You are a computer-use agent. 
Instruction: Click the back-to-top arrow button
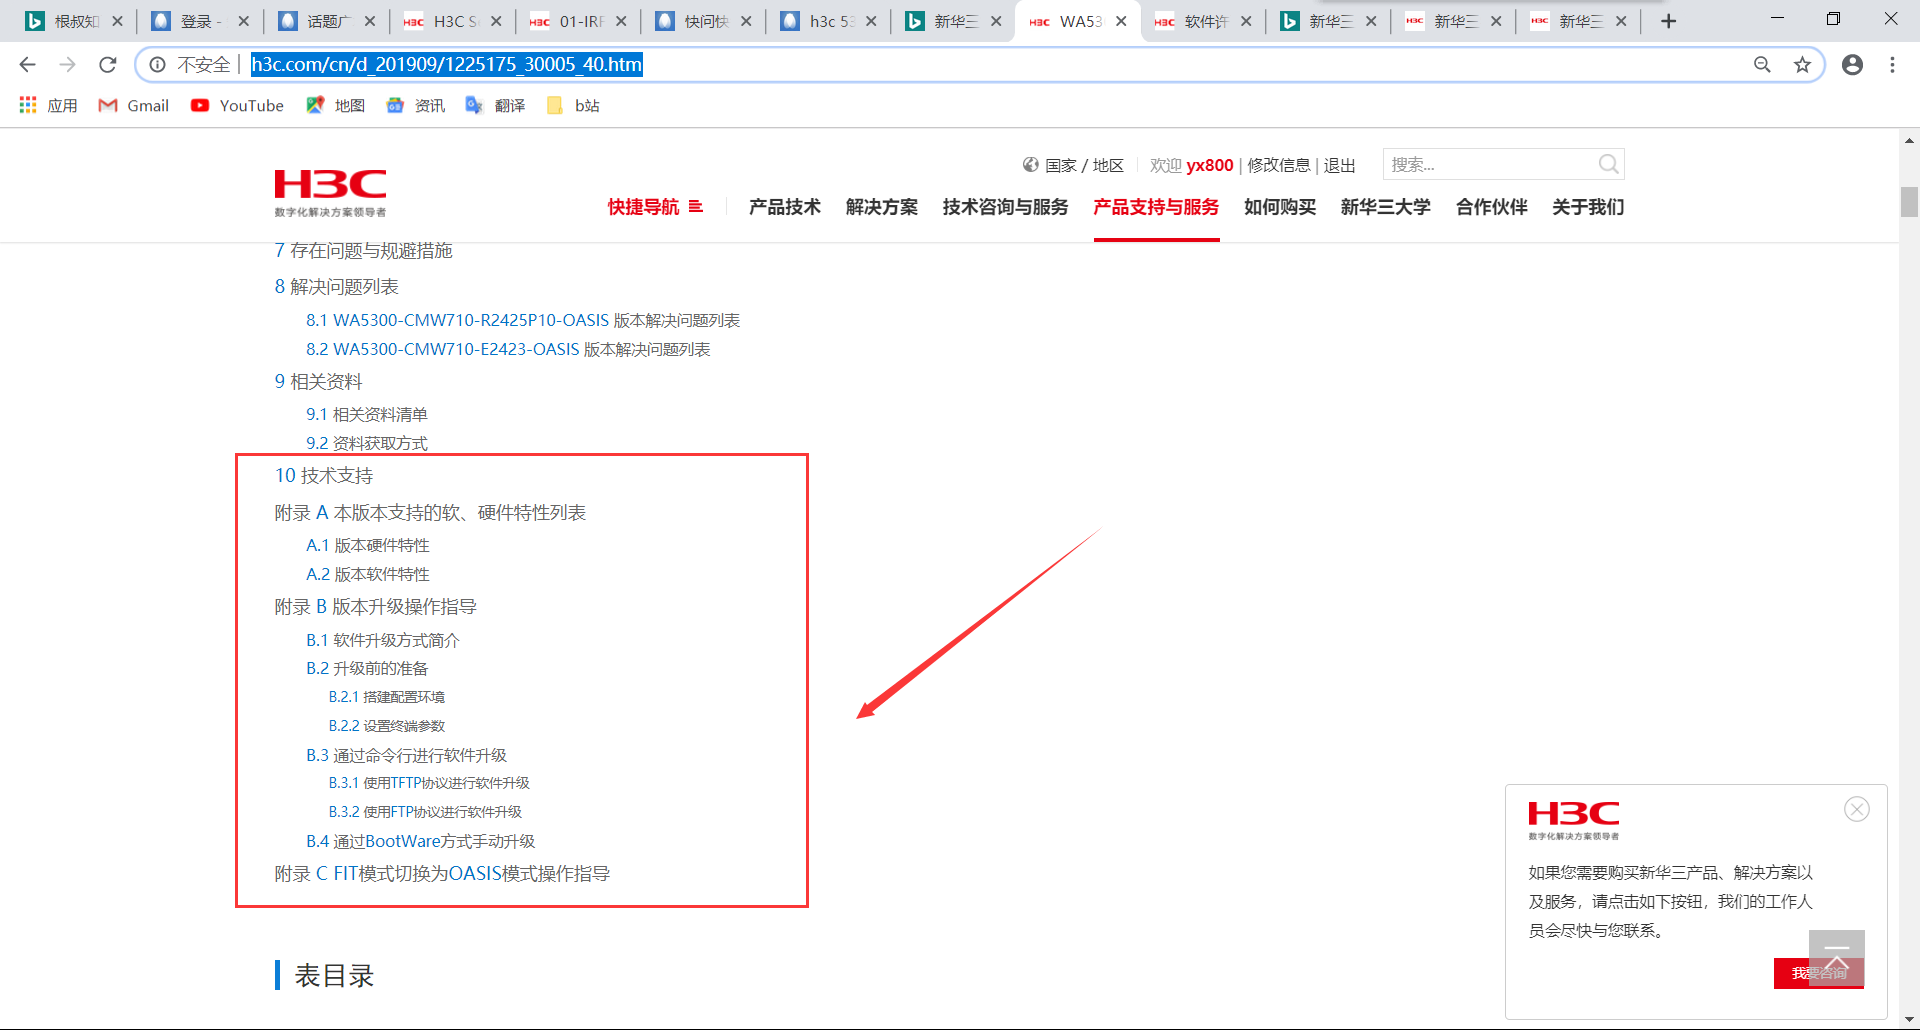[x=1836, y=956]
